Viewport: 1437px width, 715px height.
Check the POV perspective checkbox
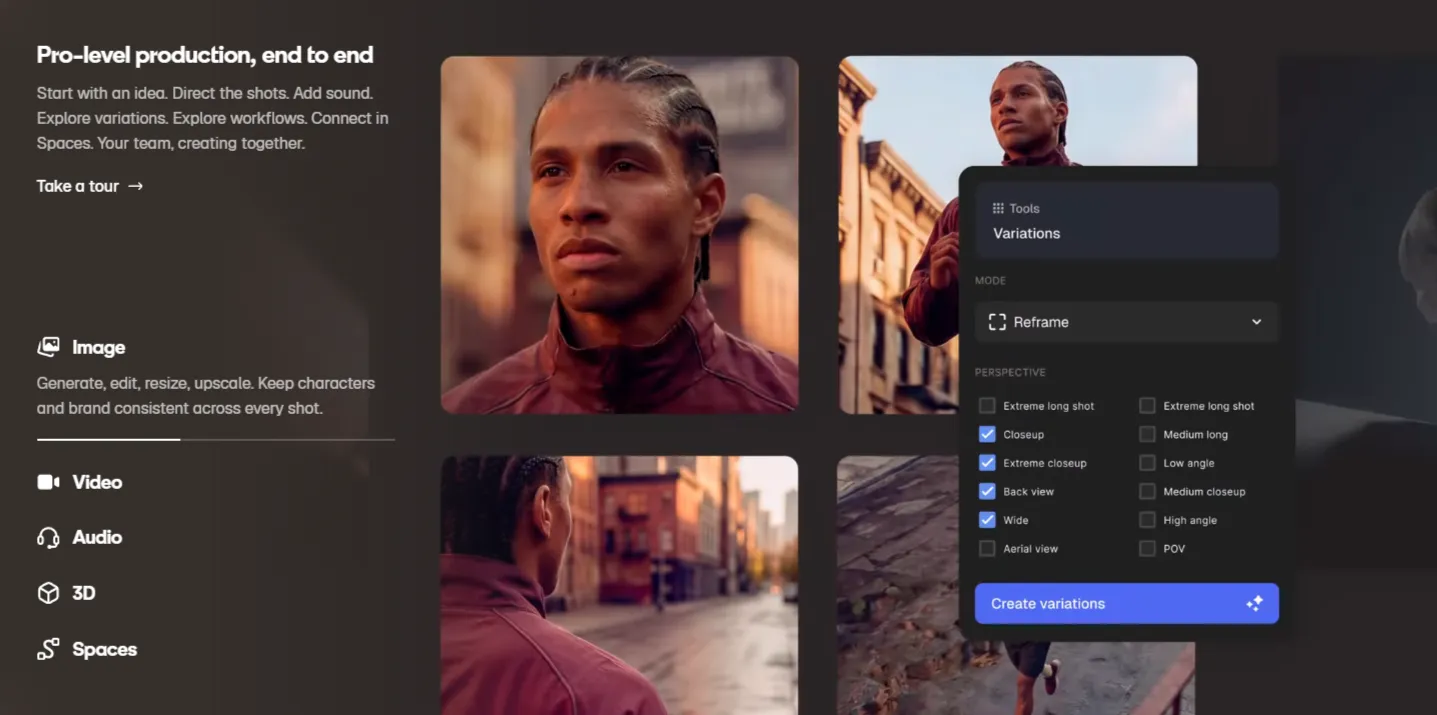pos(1147,549)
